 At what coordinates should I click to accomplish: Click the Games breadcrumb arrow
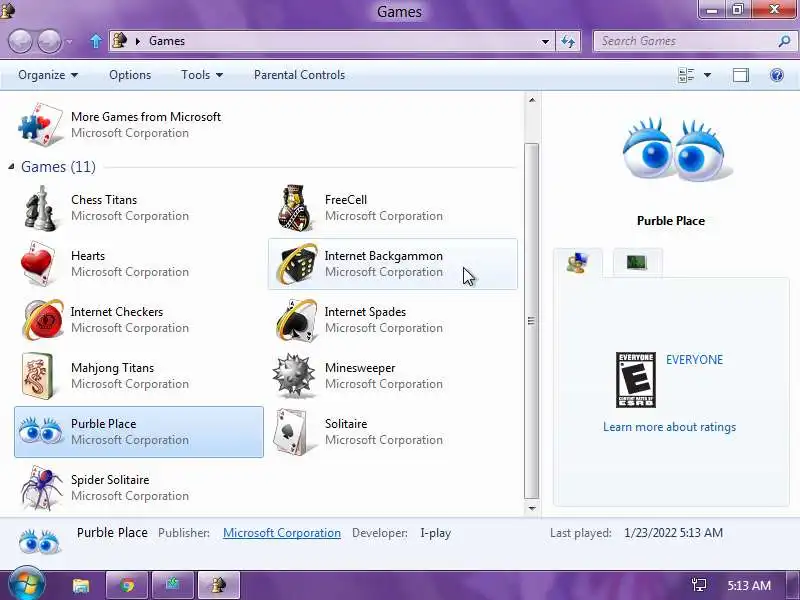138,41
